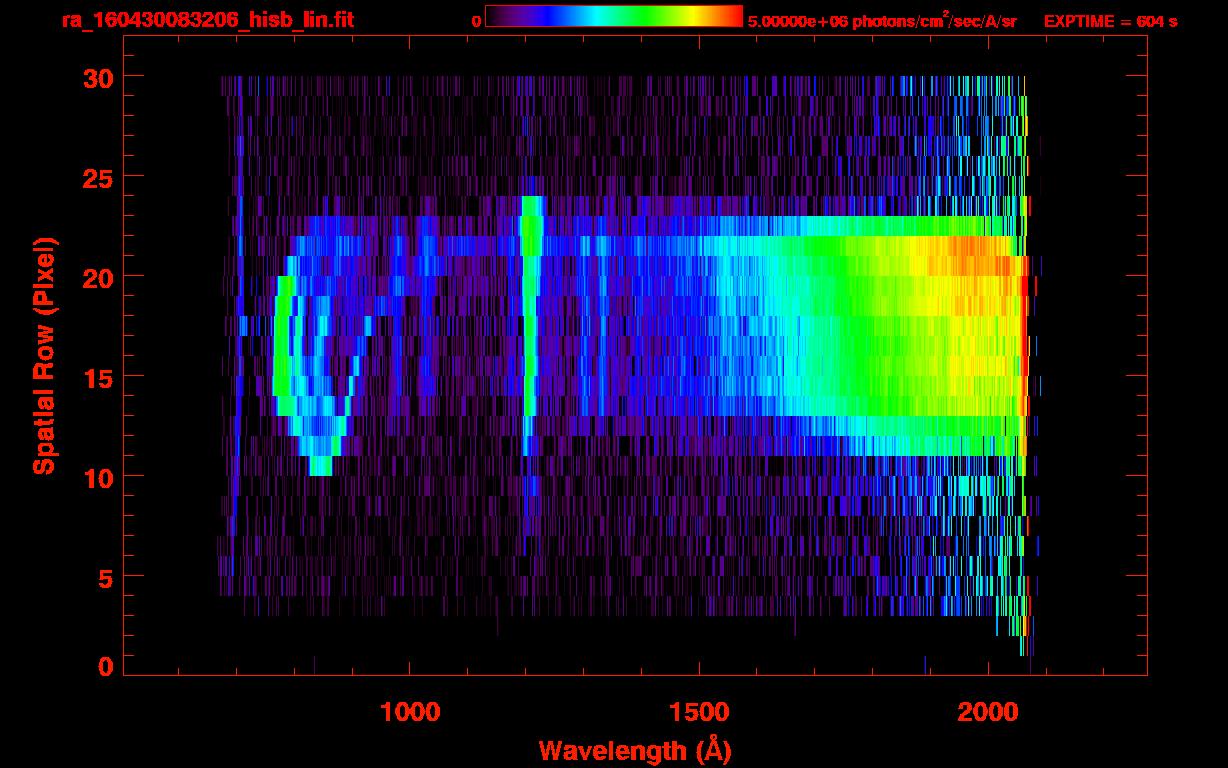Viewport: 1228px width, 768px height.
Task: Click the filename ra_160430083206_hisb_lin.fit title
Action: (207, 20)
